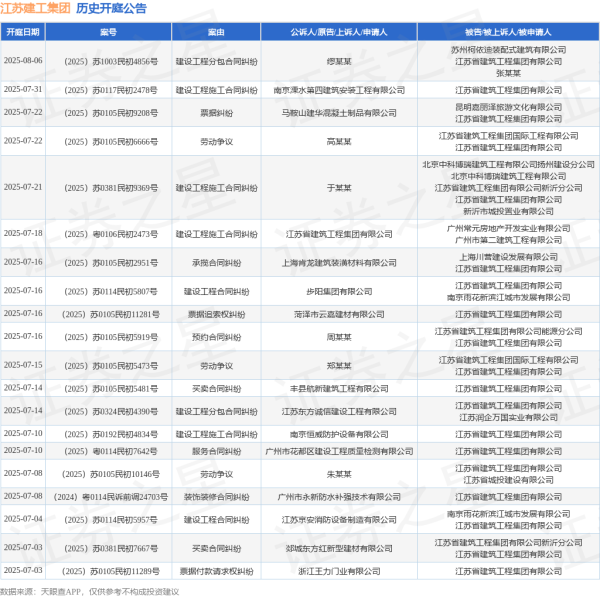Click defendant 昆明嘉丽泽旅游文化有限公司
Screen dimensions: 600x597
[509, 107]
